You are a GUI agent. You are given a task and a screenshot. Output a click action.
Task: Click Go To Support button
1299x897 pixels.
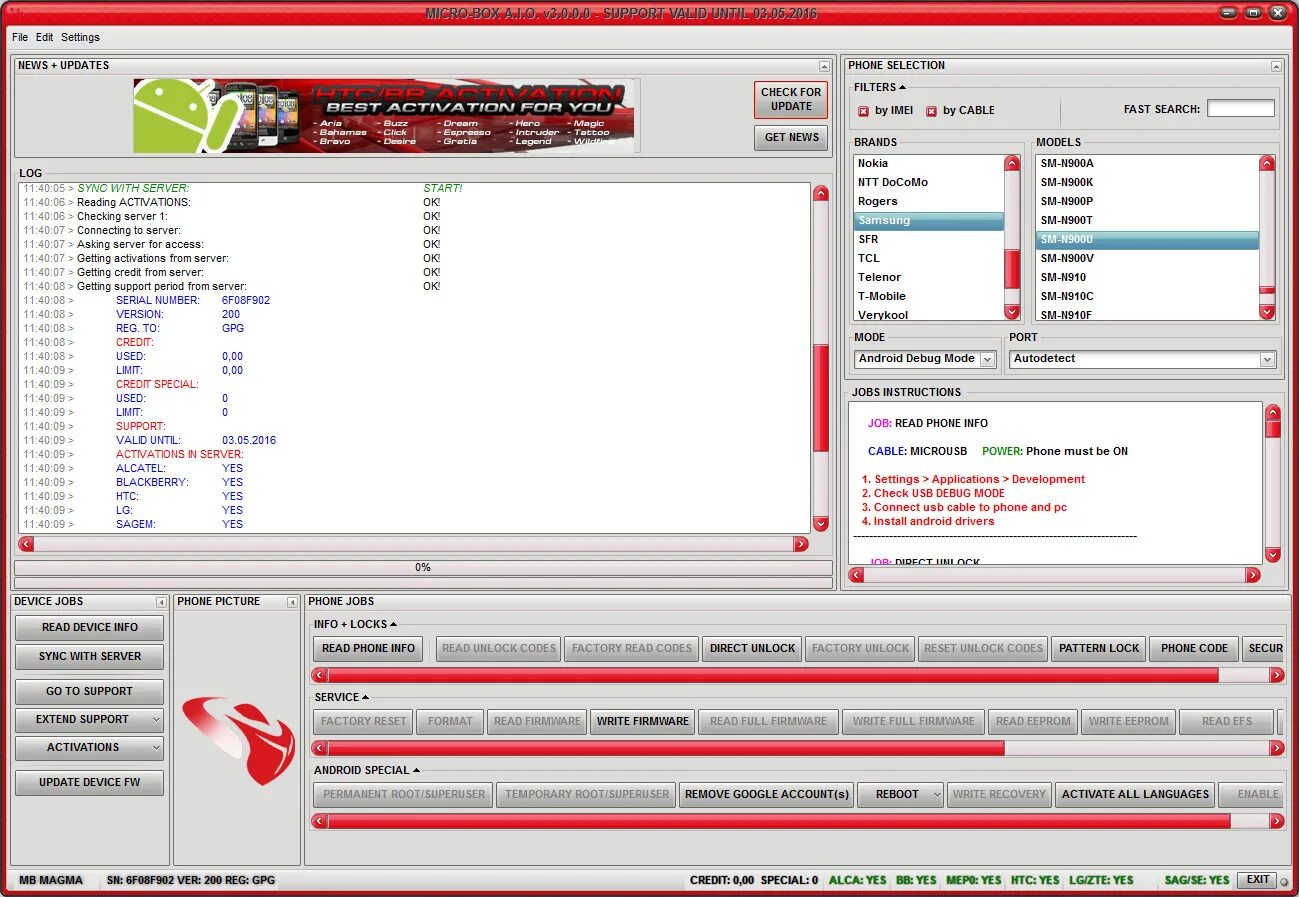pyautogui.click(x=90, y=692)
